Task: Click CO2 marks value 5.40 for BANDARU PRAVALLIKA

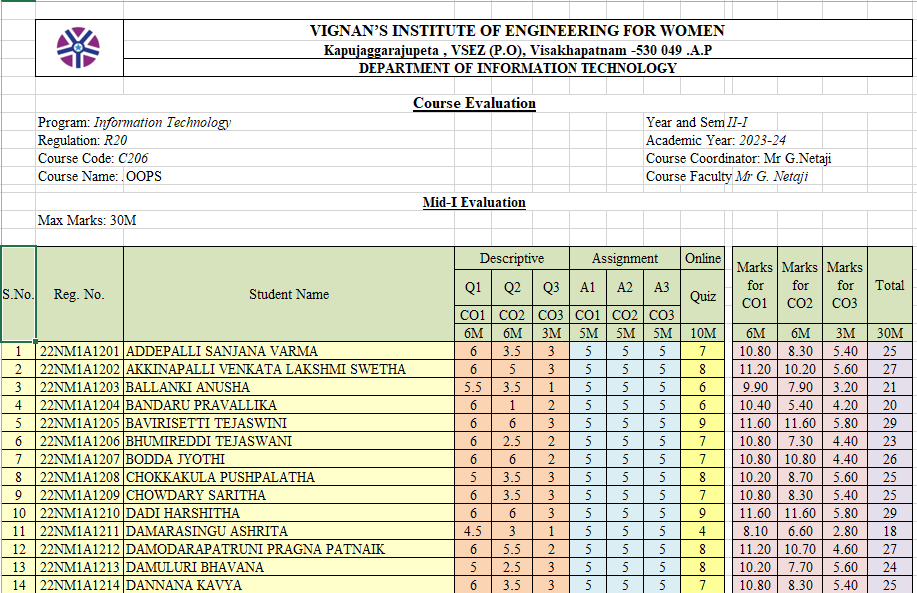Action: [x=800, y=405]
